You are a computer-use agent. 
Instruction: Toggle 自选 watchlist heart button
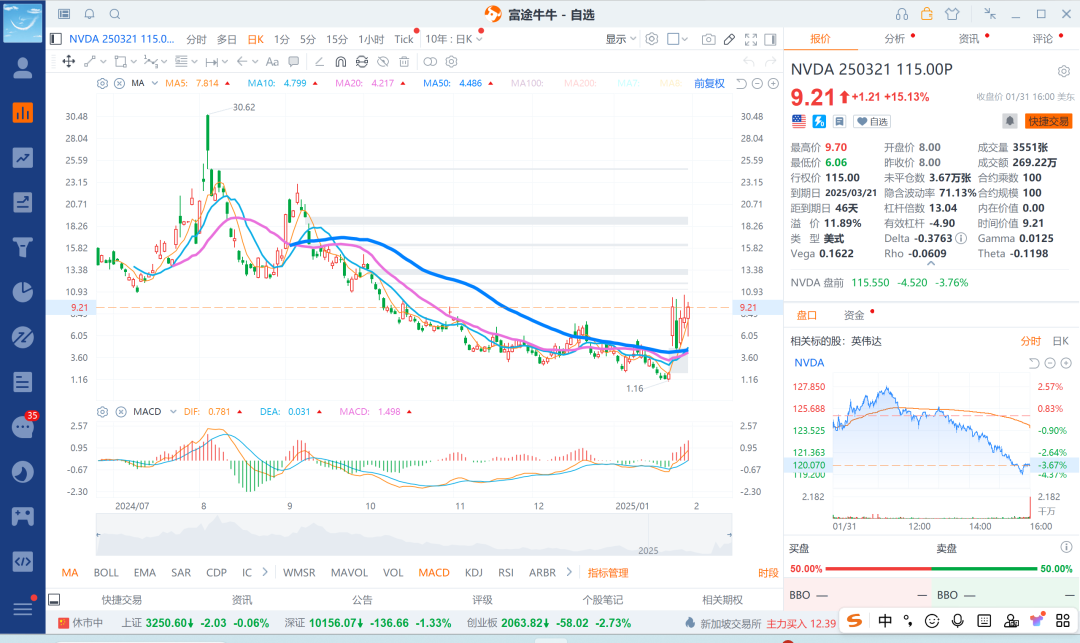click(872, 121)
